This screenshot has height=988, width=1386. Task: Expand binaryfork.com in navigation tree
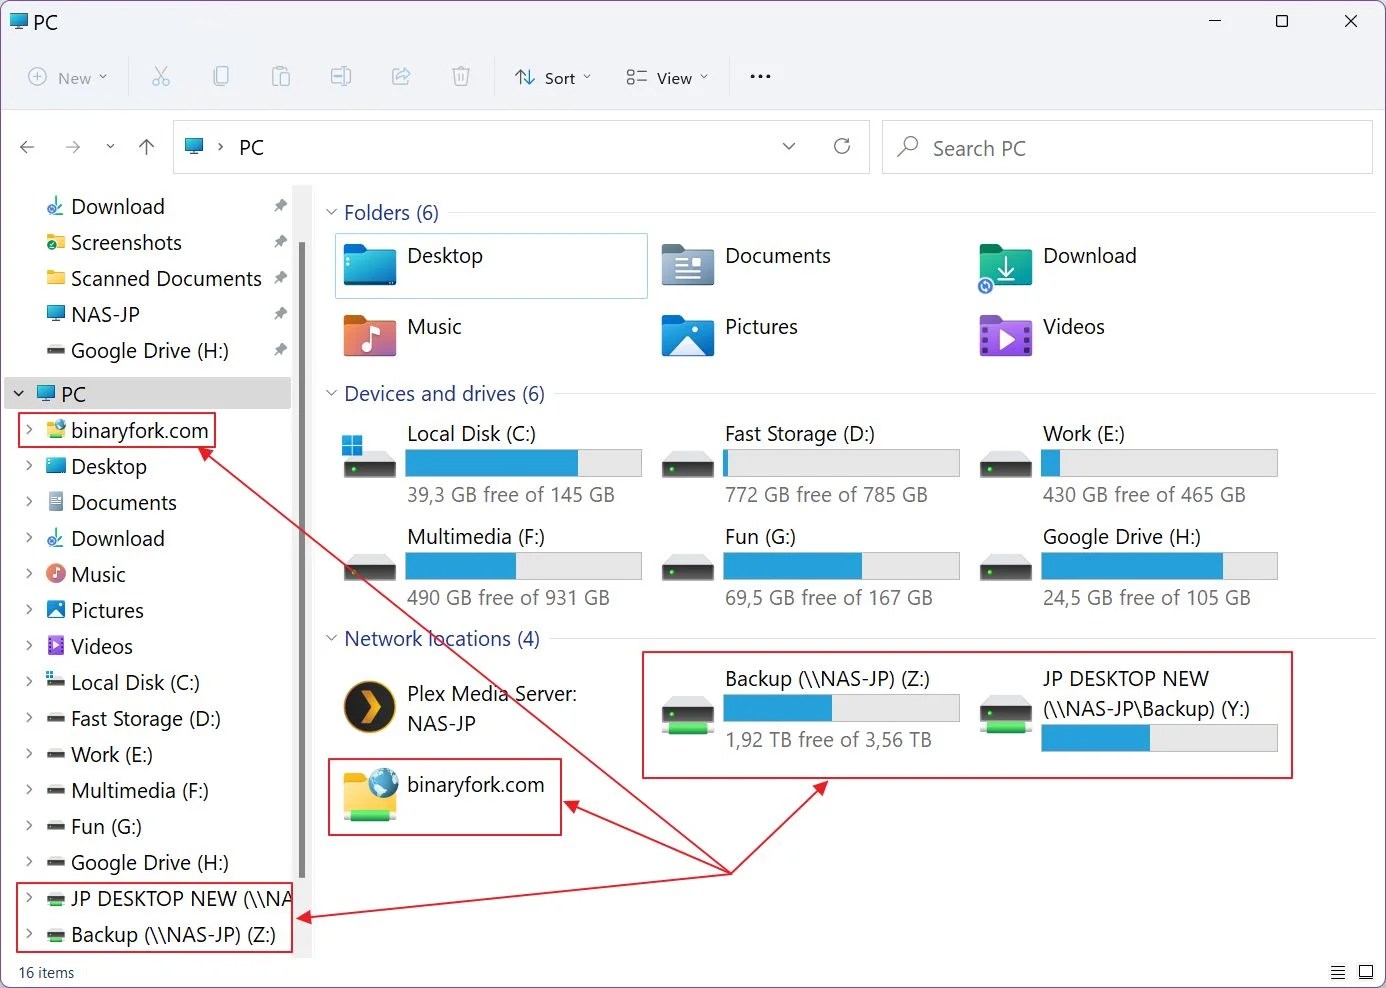[x=29, y=430]
